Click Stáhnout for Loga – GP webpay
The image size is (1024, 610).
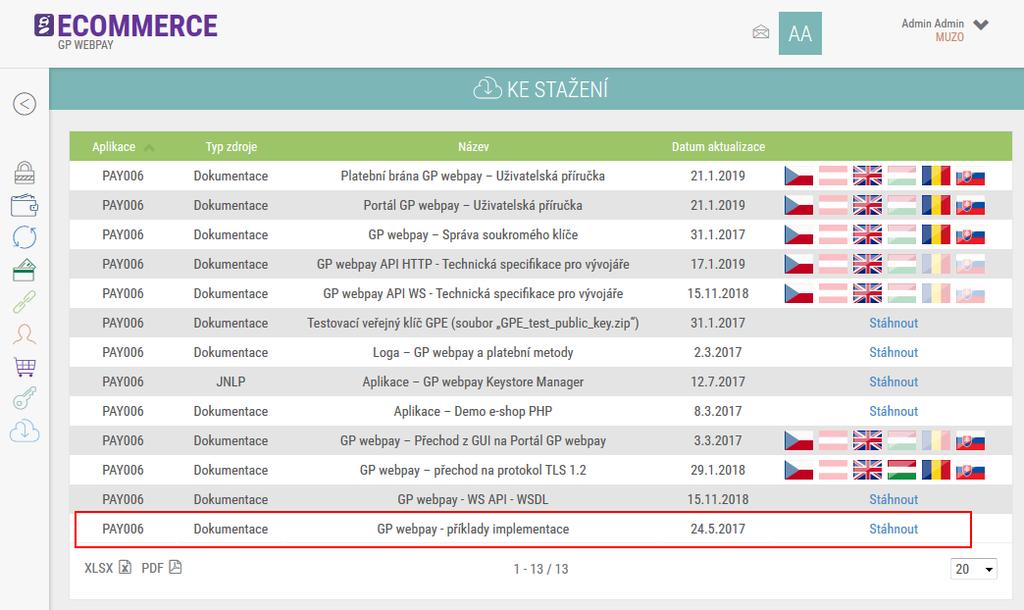[x=893, y=352]
